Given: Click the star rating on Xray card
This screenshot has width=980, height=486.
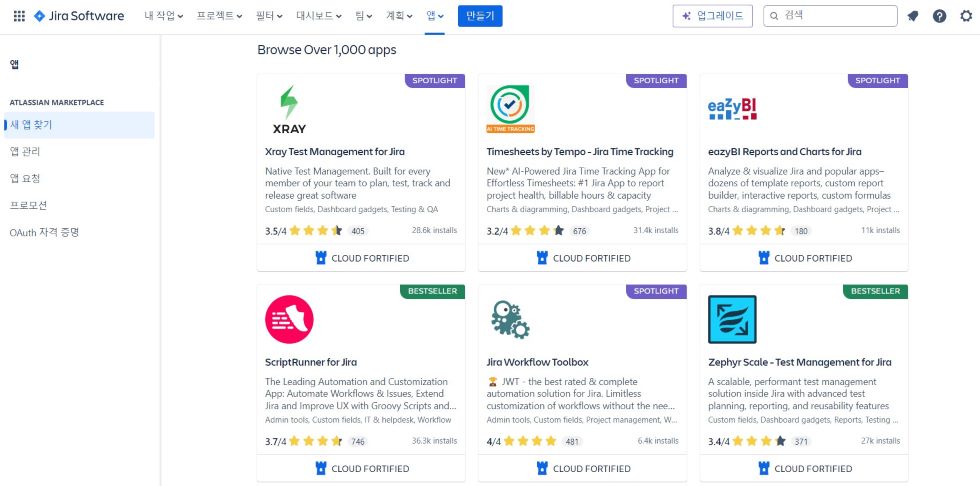Looking at the screenshot, I should click(x=315, y=231).
